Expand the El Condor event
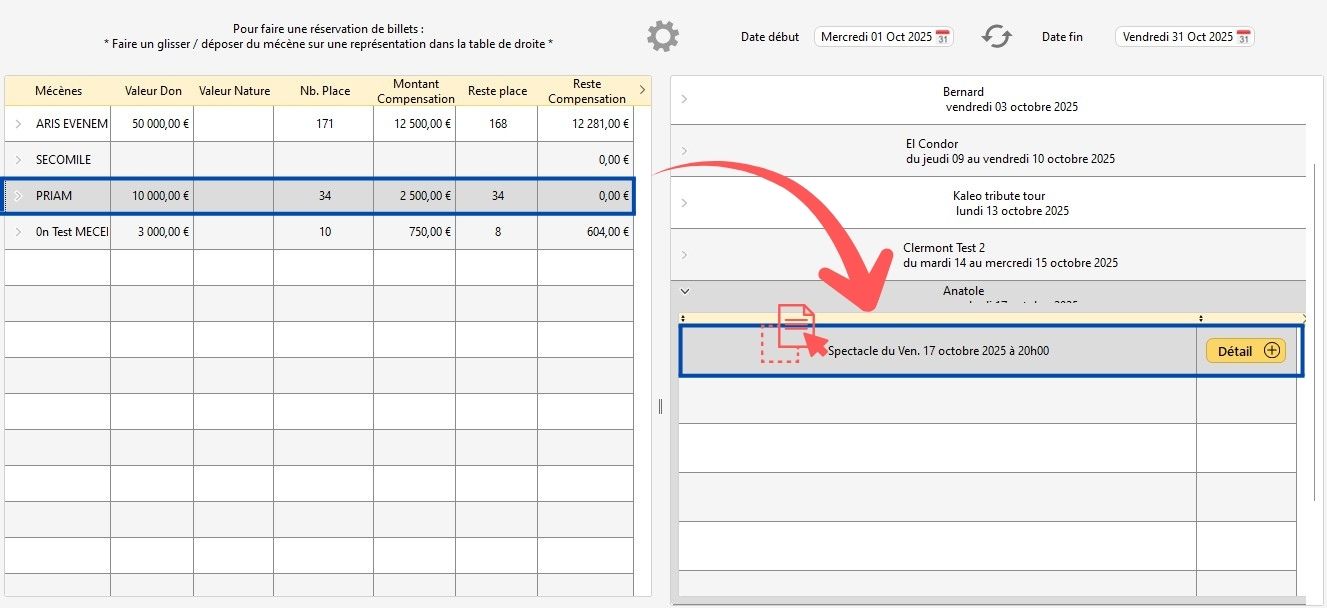Viewport: 1327px width, 608px height. 684,151
